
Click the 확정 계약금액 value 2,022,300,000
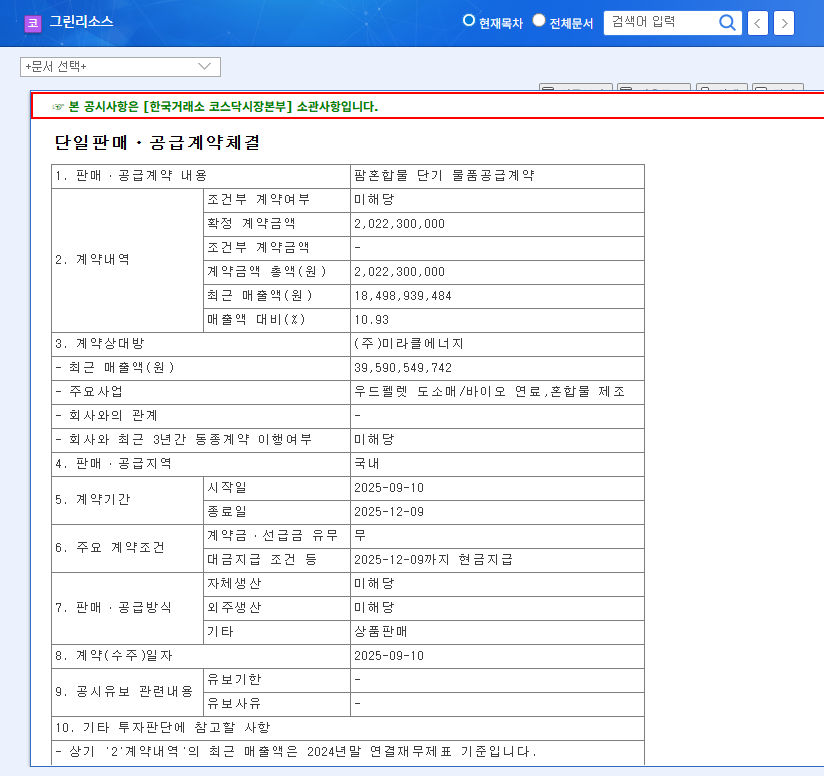coord(399,224)
